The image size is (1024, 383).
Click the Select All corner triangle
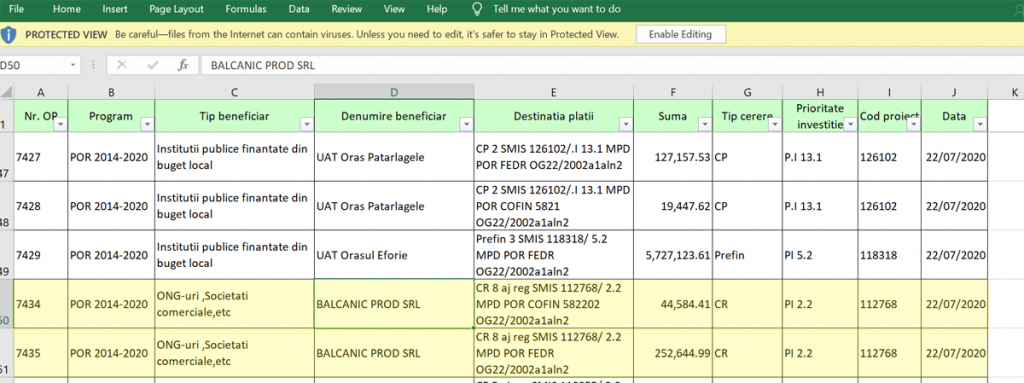click(x=7, y=92)
